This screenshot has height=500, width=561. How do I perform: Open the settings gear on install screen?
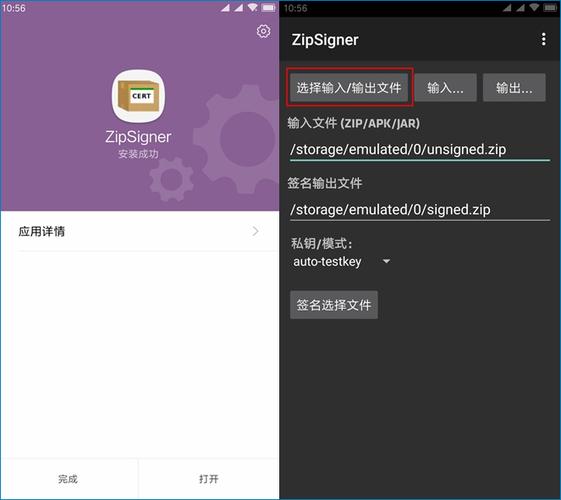tap(263, 31)
